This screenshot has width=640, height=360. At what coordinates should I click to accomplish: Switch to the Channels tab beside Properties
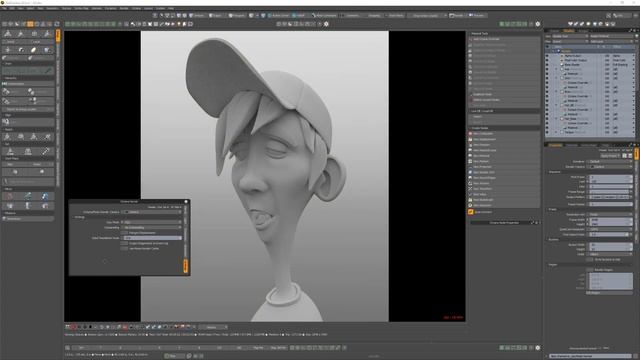coord(571,145)
